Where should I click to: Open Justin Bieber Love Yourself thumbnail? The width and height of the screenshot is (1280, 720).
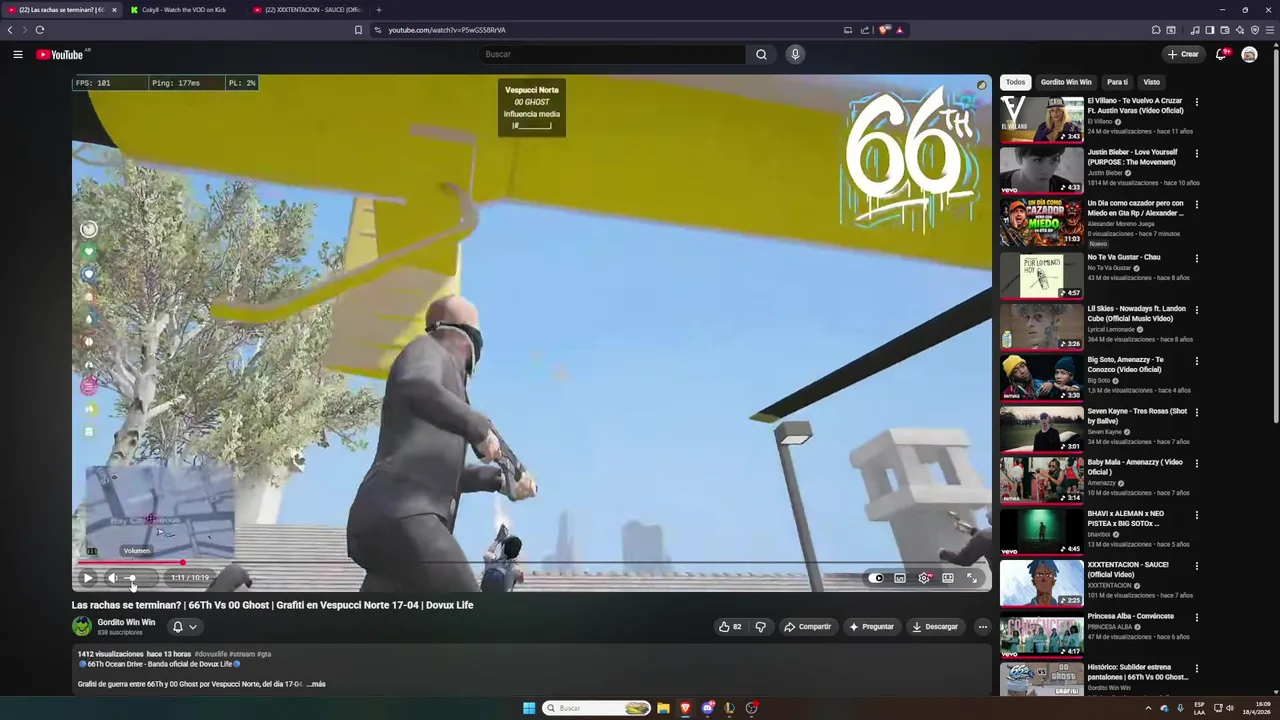(x=1042, y=170)
